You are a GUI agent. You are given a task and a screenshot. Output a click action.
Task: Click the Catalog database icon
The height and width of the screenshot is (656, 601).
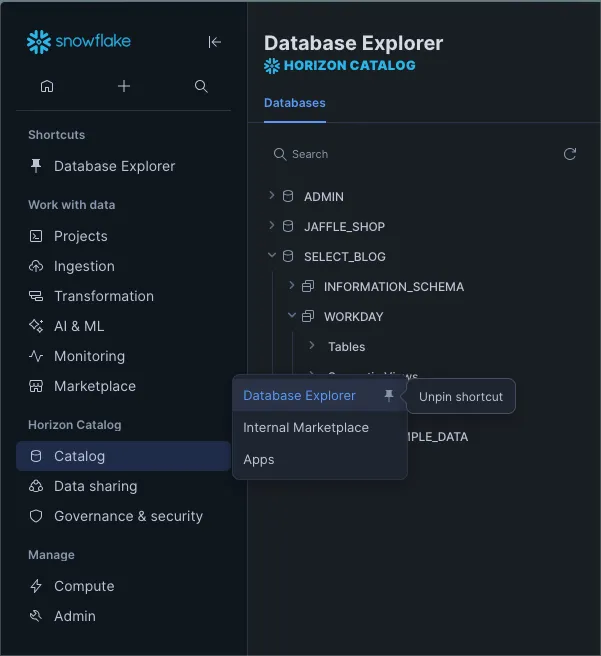[36, 456]
